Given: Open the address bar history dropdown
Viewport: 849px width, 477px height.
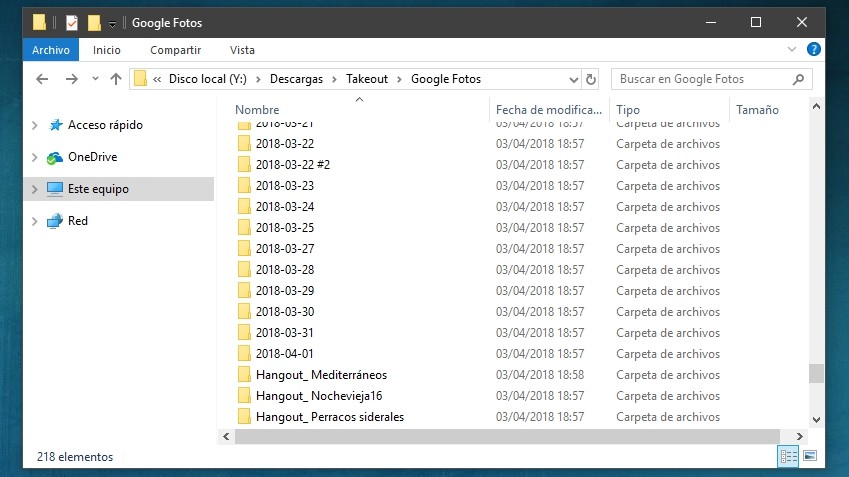Looking at the screenshot, I should (573, 79).
